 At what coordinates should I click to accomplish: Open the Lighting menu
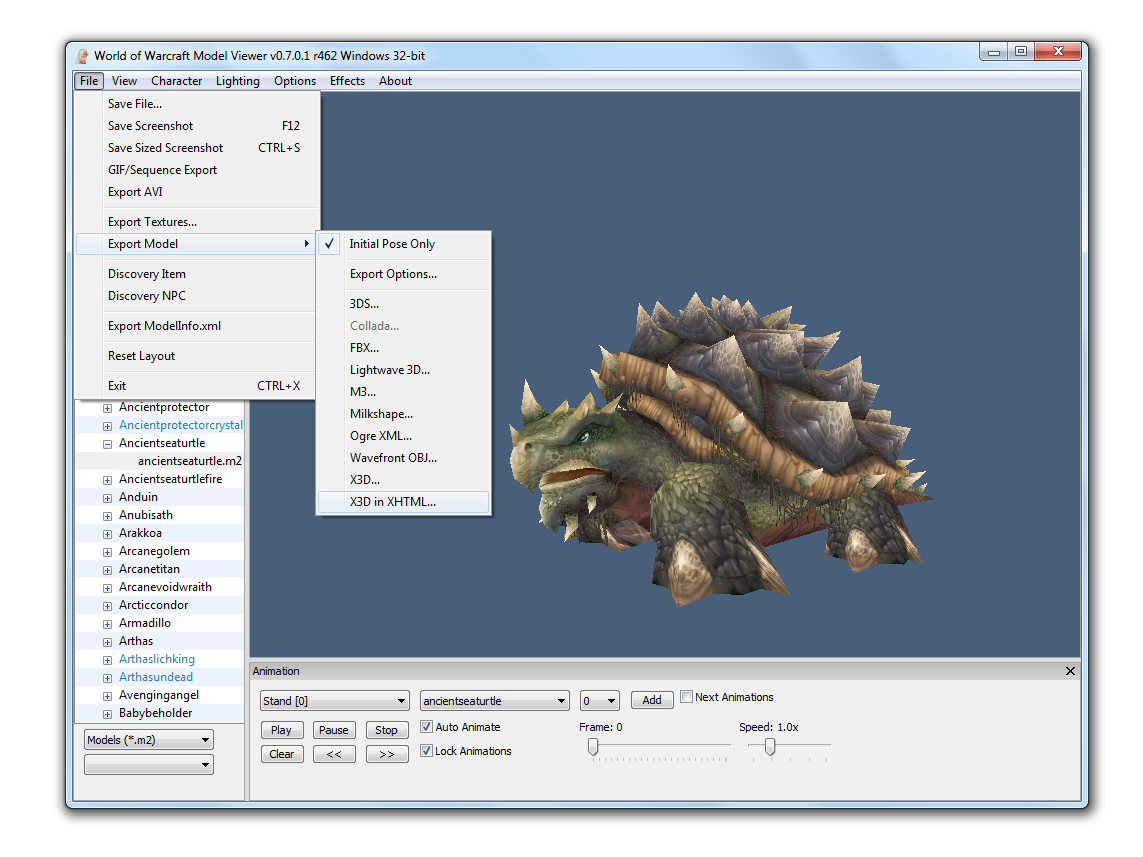(x=238, y=81)
